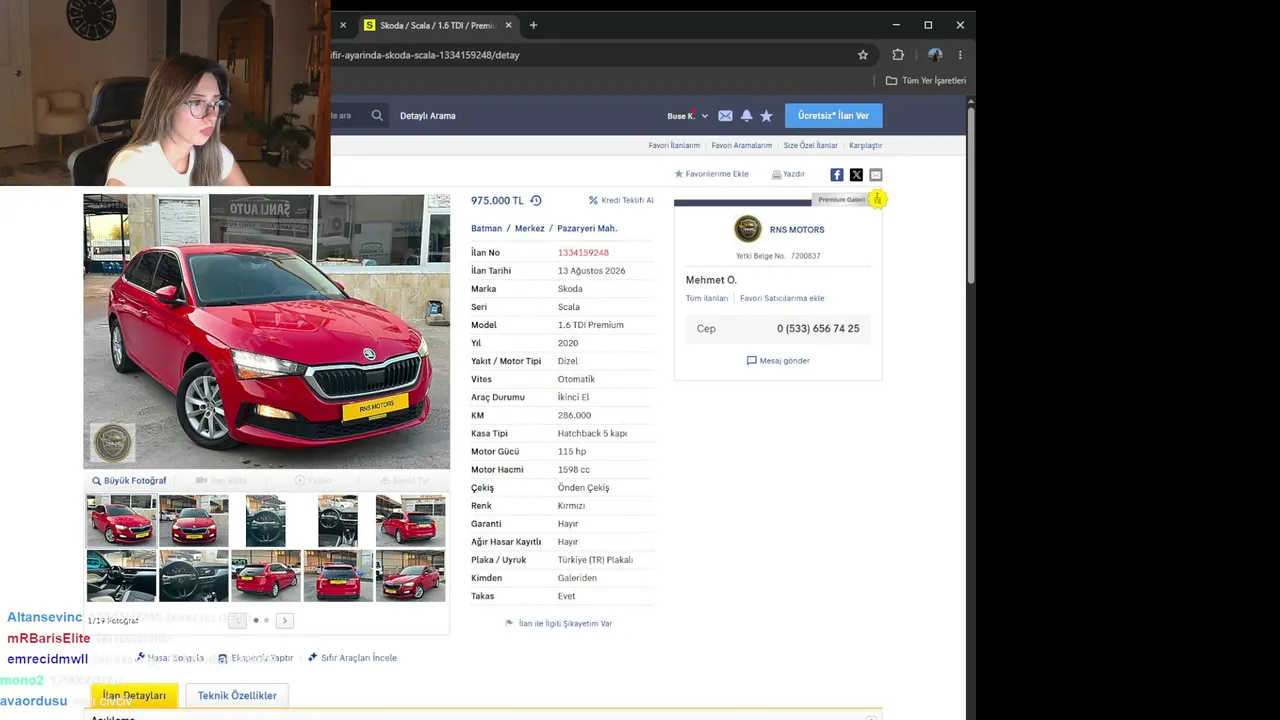The width and height of the screenshot is (1280, 720).
Task: Open the Chrome three-dot menu
Action: 960,55
